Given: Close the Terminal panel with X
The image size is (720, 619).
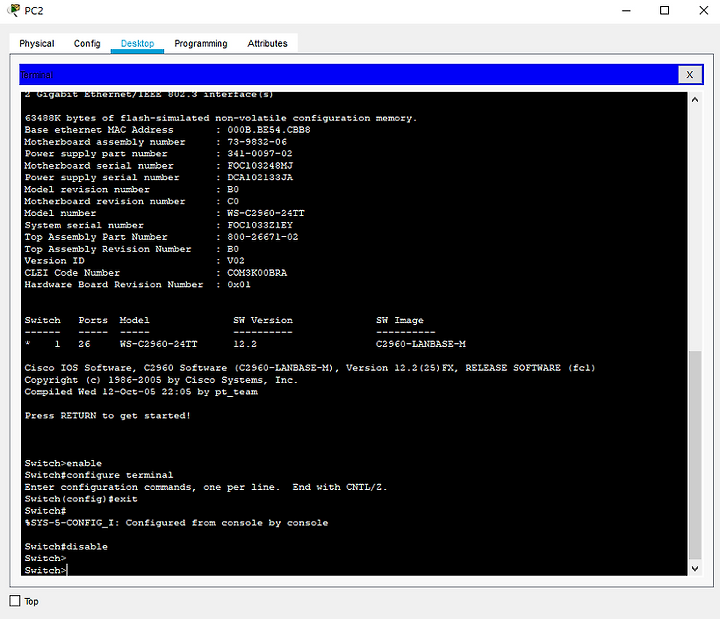Looking at the screenshot, I should (690, 75).
